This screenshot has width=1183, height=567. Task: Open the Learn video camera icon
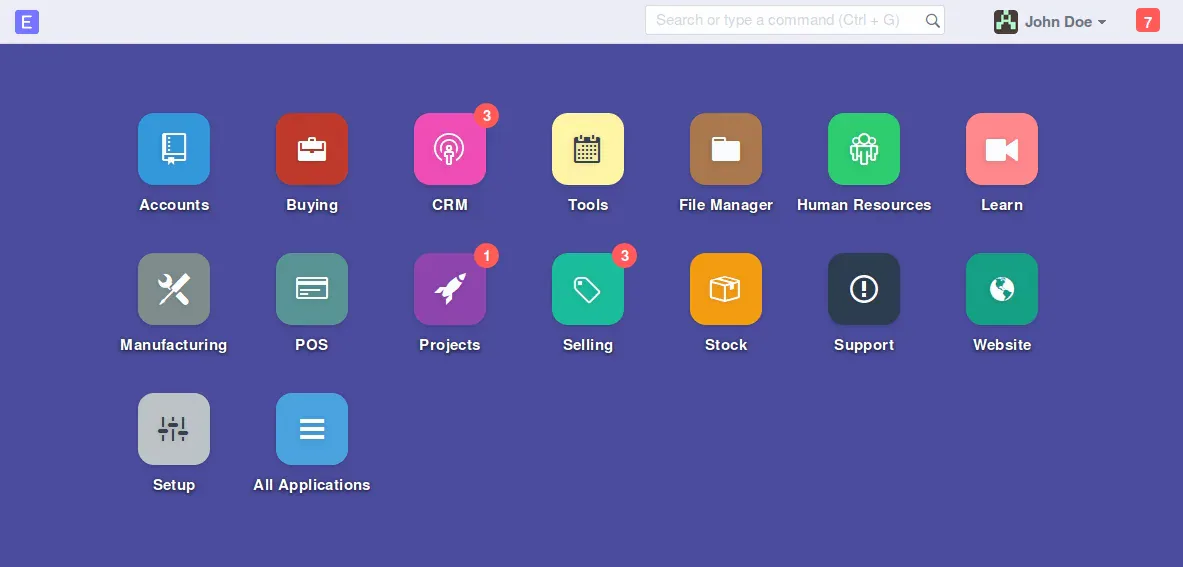tap(1002, 149)
